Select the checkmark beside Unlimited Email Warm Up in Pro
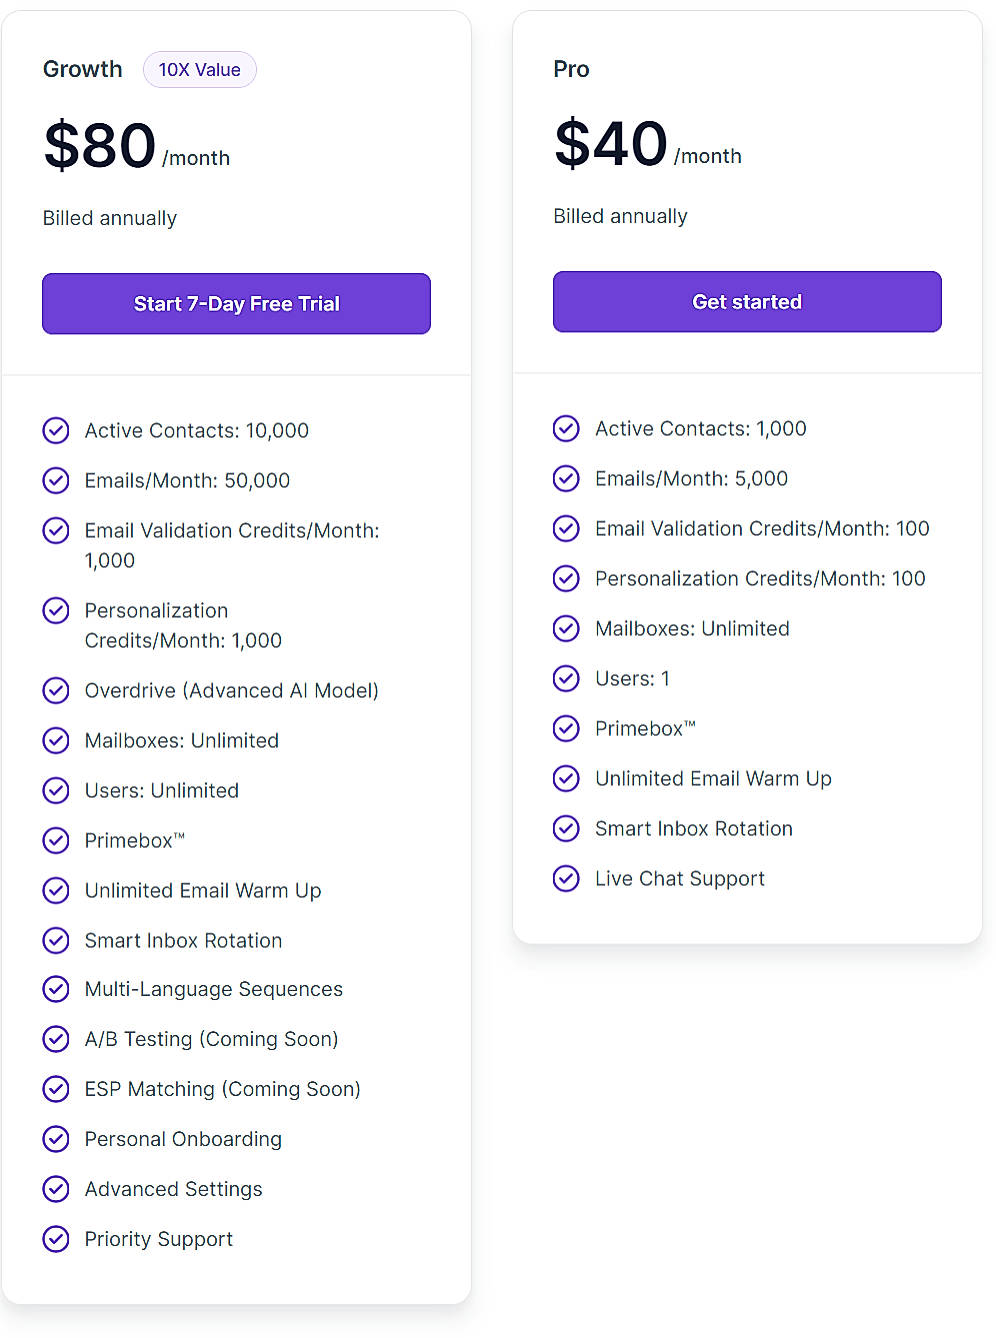This screenshot has width=996, height=1338. tap(566, 778)
